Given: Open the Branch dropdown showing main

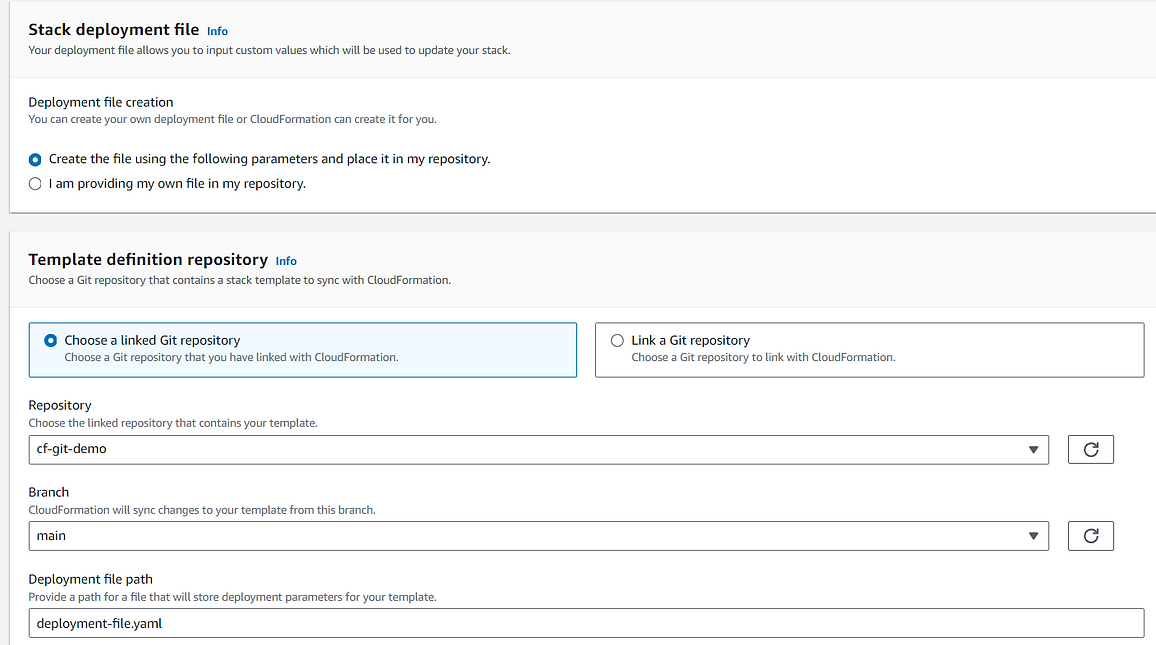Looking at the screenshot, I should (538, 536).
